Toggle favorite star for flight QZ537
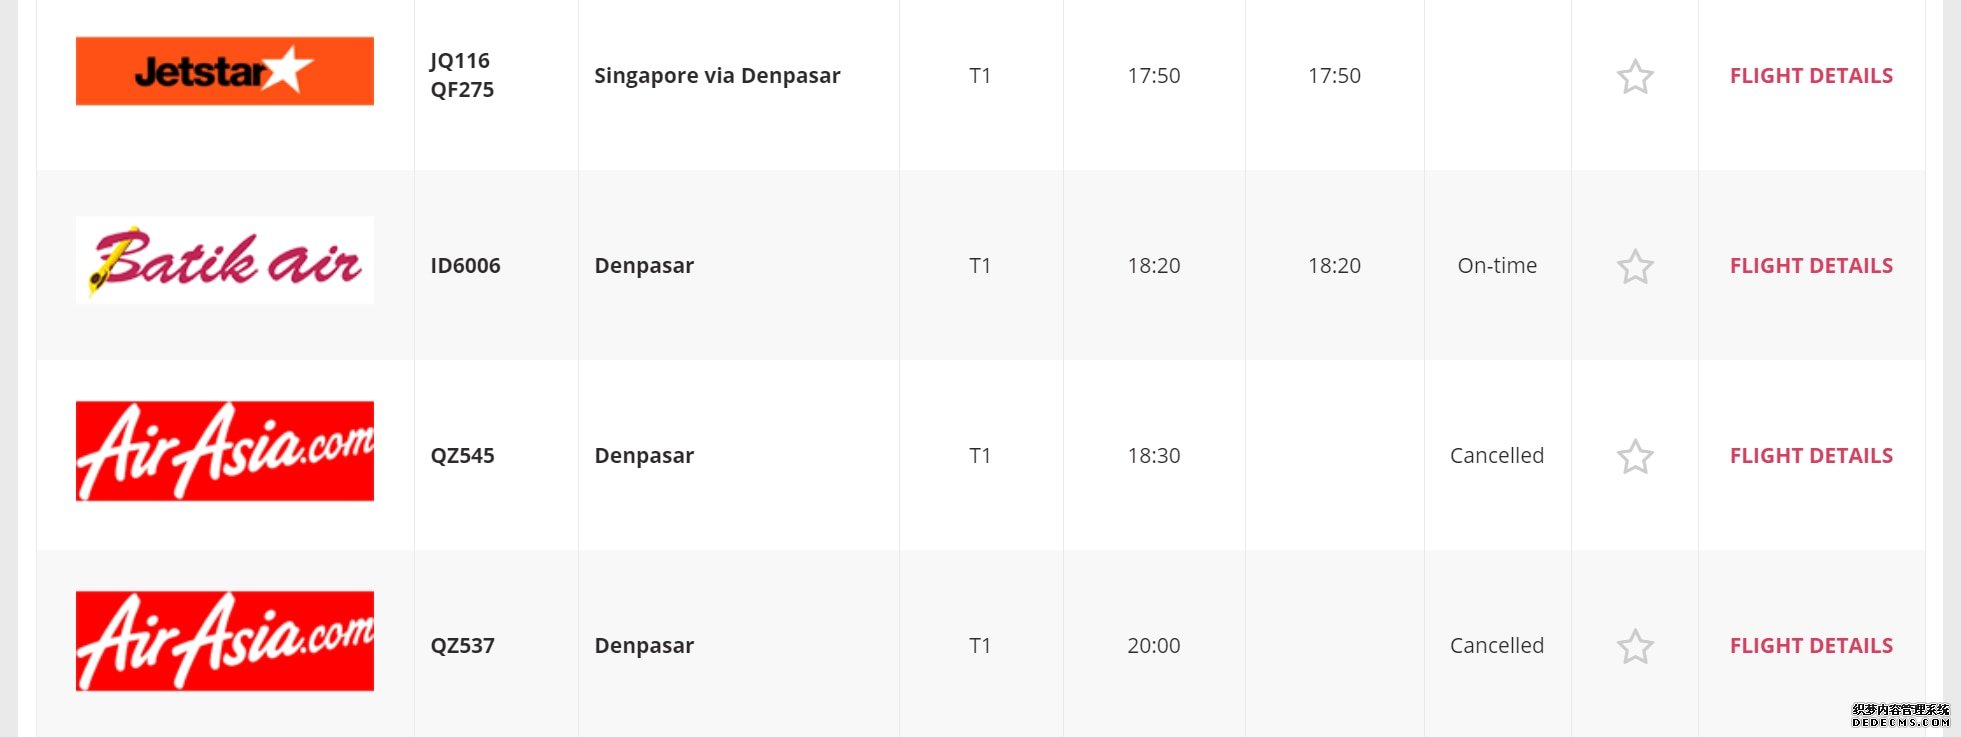 click(x=1635, y=646)
